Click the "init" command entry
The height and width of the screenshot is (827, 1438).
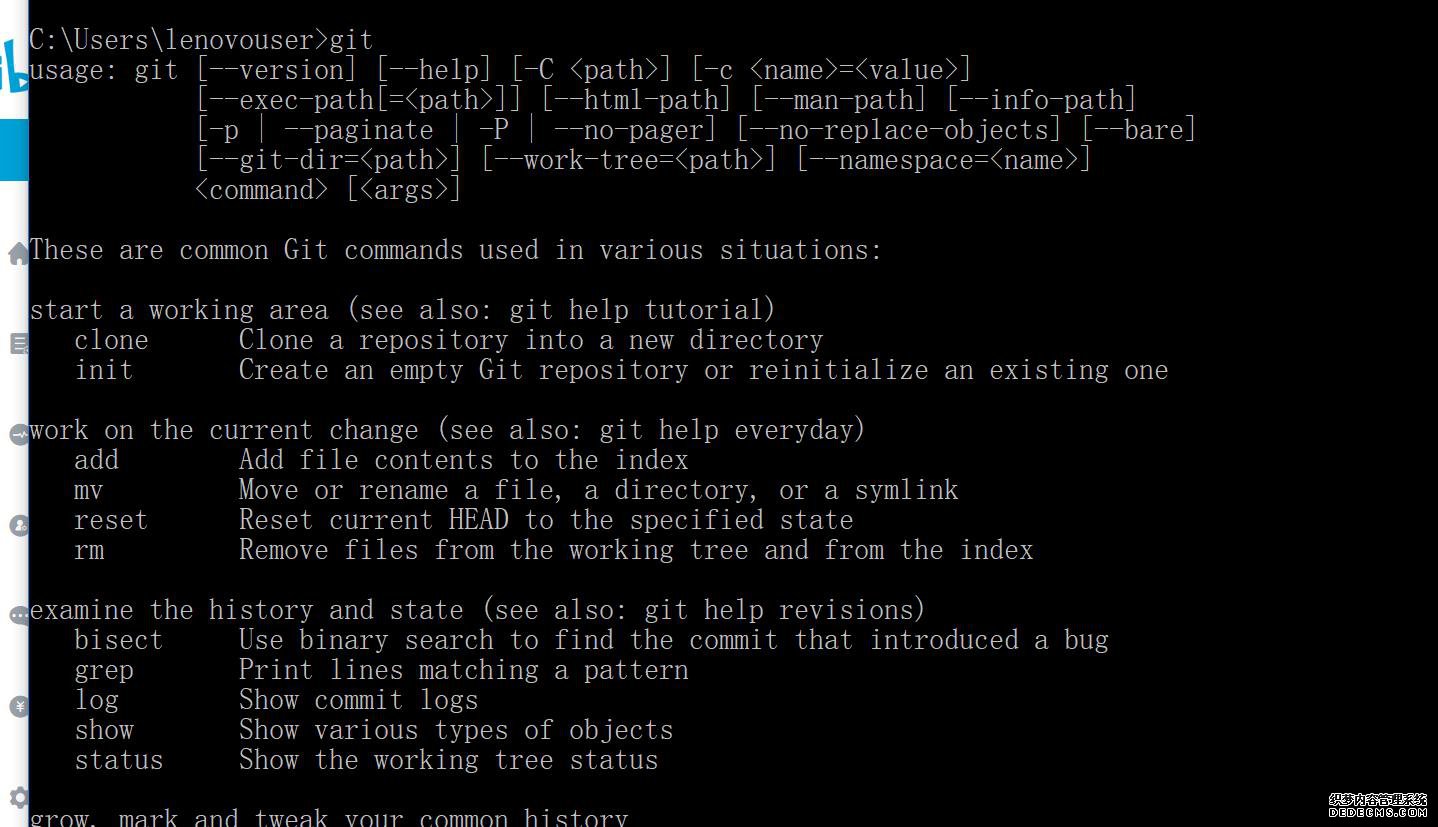103,370
